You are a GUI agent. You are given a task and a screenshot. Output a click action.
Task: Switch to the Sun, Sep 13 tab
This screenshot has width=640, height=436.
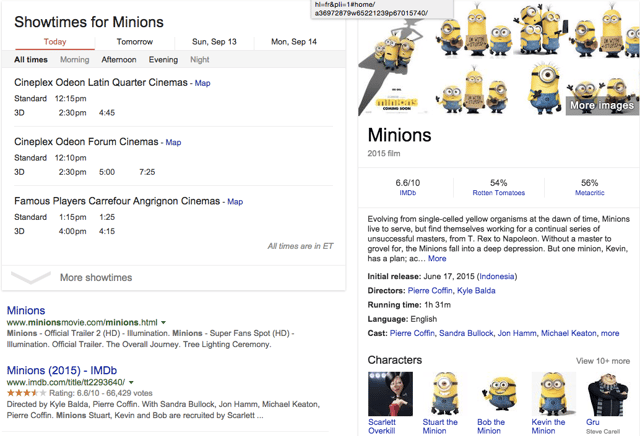coord(215,42)
